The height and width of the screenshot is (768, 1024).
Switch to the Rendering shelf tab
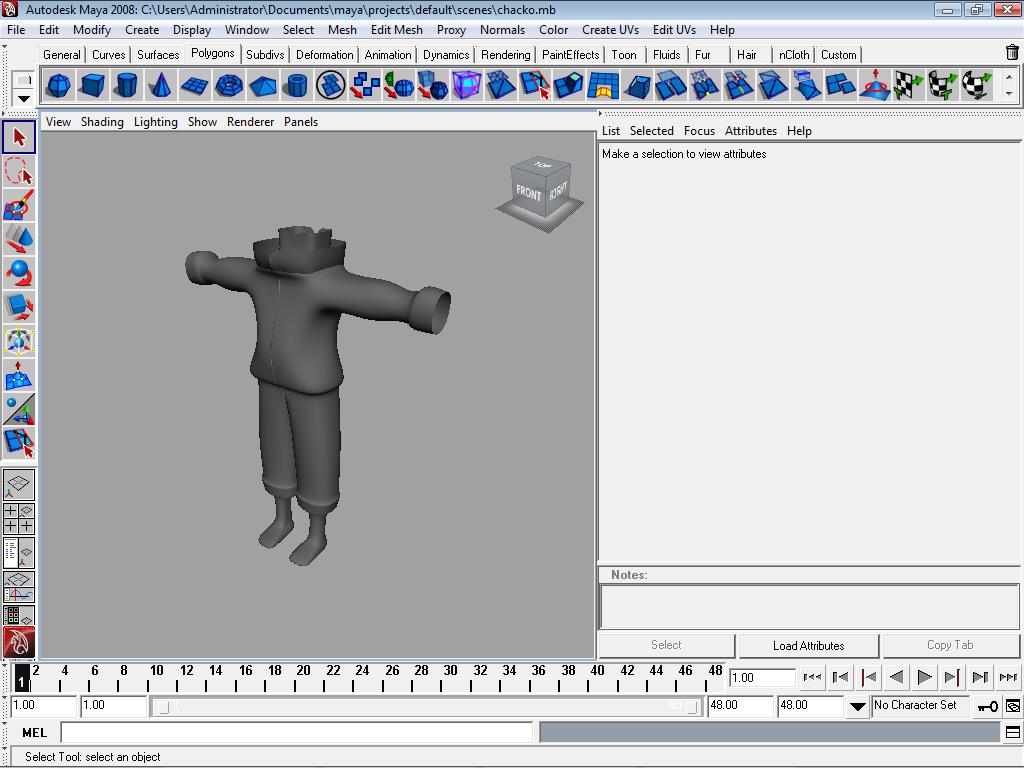coord(505,55)
